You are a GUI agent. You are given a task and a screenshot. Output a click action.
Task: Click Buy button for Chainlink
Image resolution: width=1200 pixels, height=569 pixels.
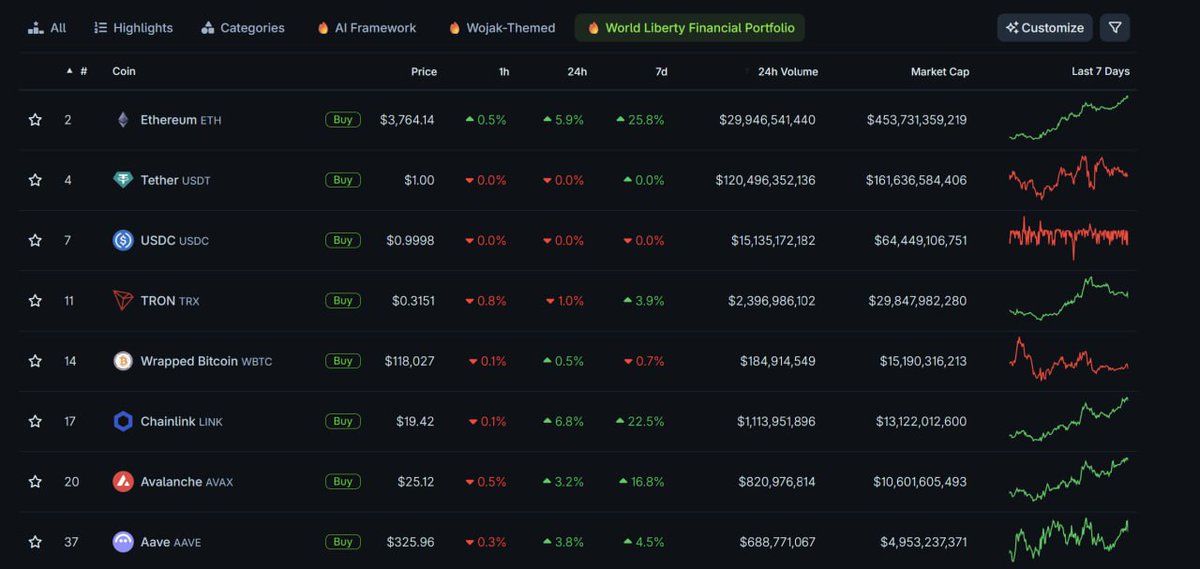(x=343, y=421)
